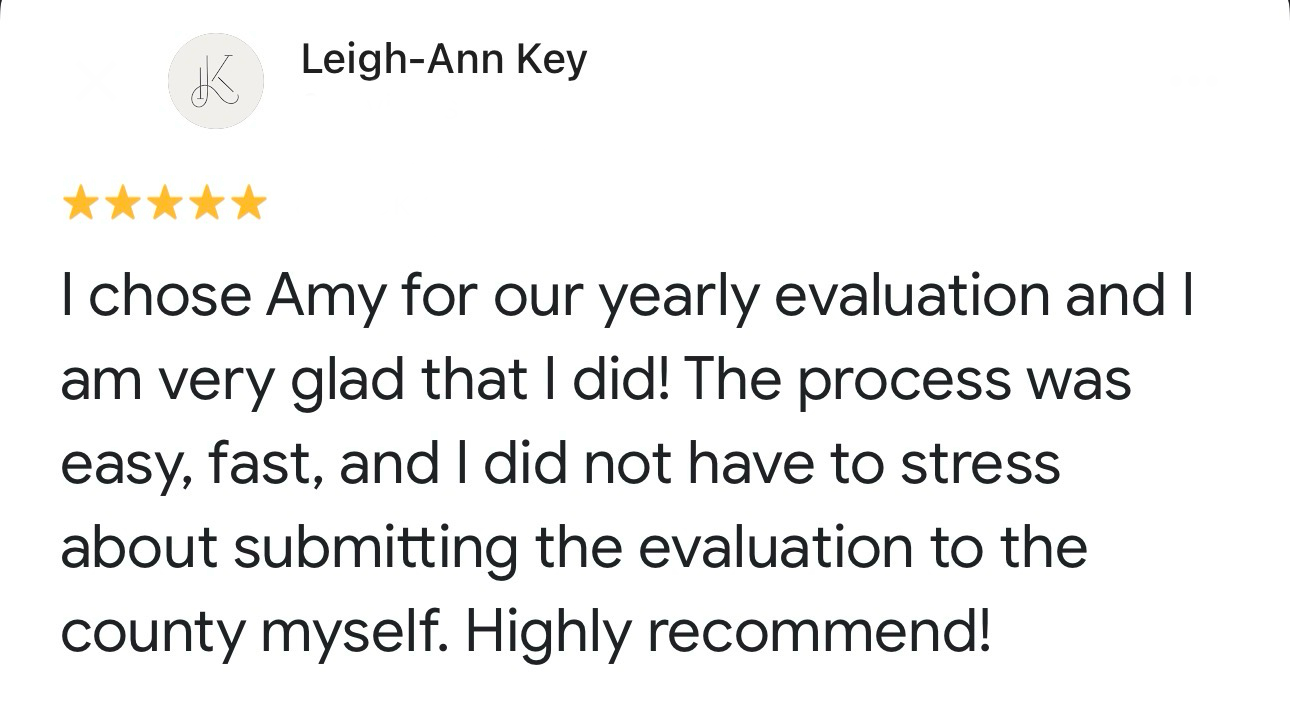Image resolution: width=1290 pixels, height=718 pixels.
Task: Click the K monogram inside the avatar
Action: [x=214, y=80]
